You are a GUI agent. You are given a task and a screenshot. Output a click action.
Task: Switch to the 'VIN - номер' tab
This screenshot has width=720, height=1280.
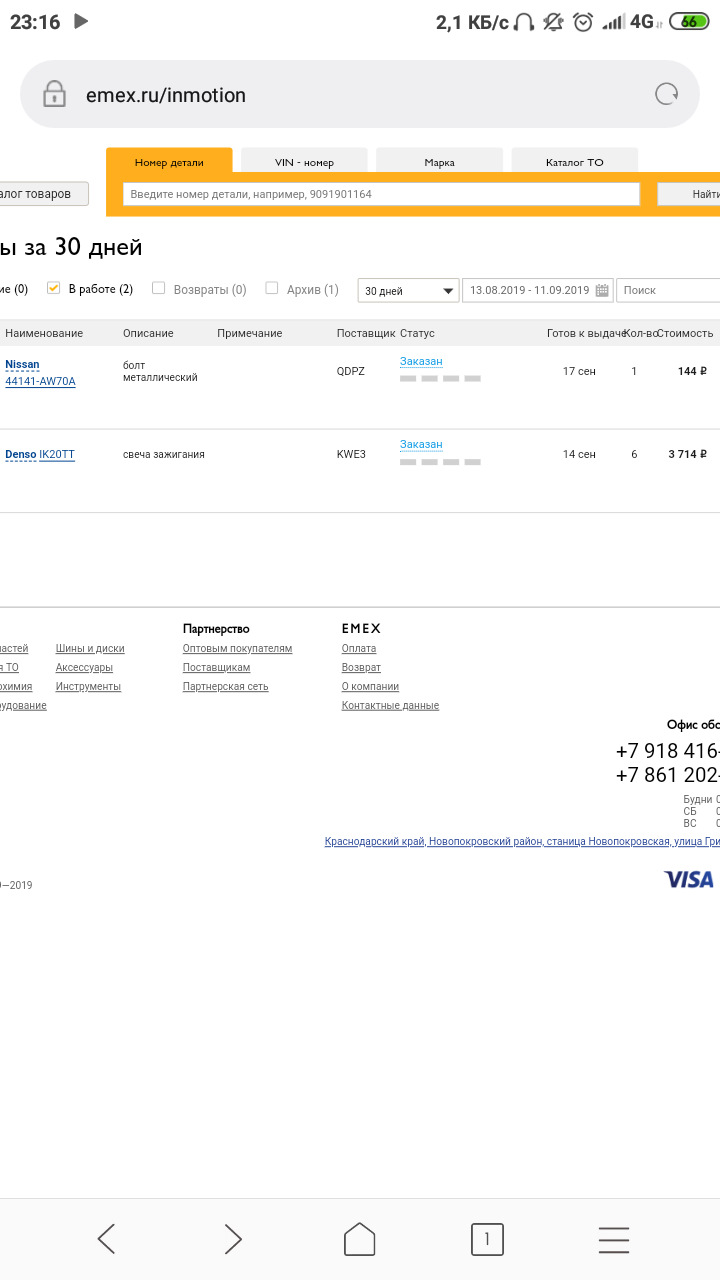(x=304, y=162)
